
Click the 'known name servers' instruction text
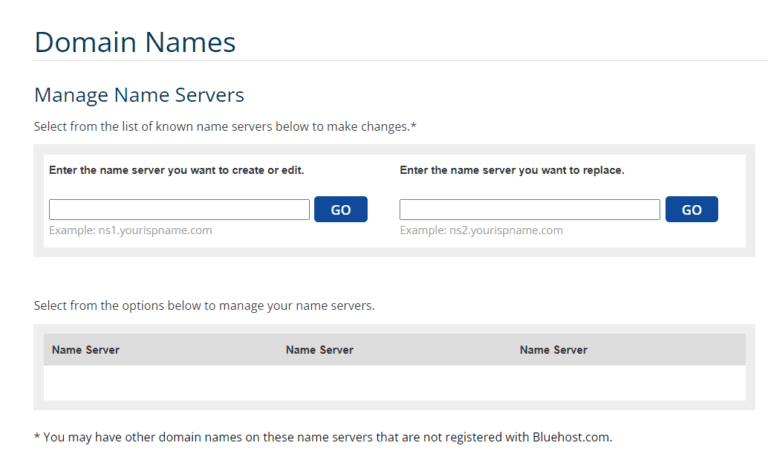224,127
